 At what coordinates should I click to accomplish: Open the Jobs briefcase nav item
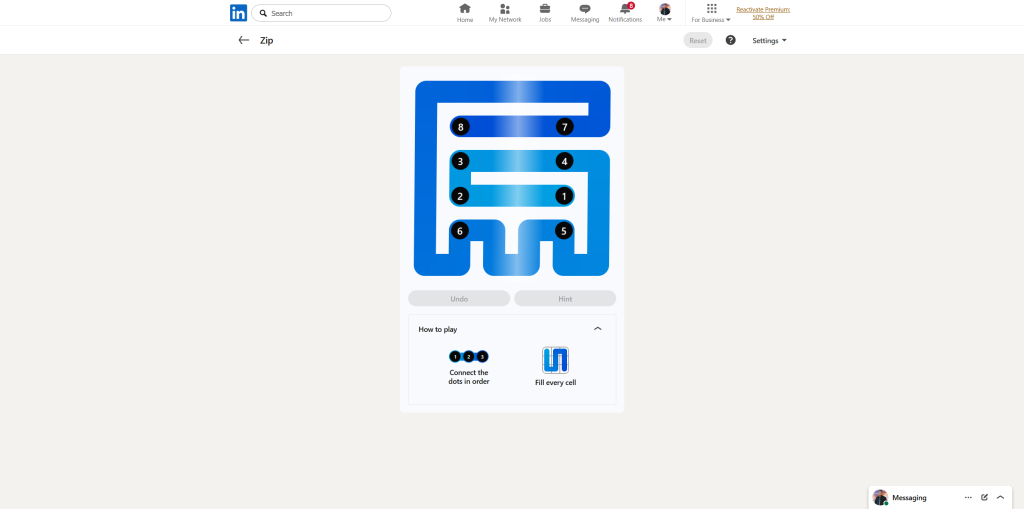point(545,13)
